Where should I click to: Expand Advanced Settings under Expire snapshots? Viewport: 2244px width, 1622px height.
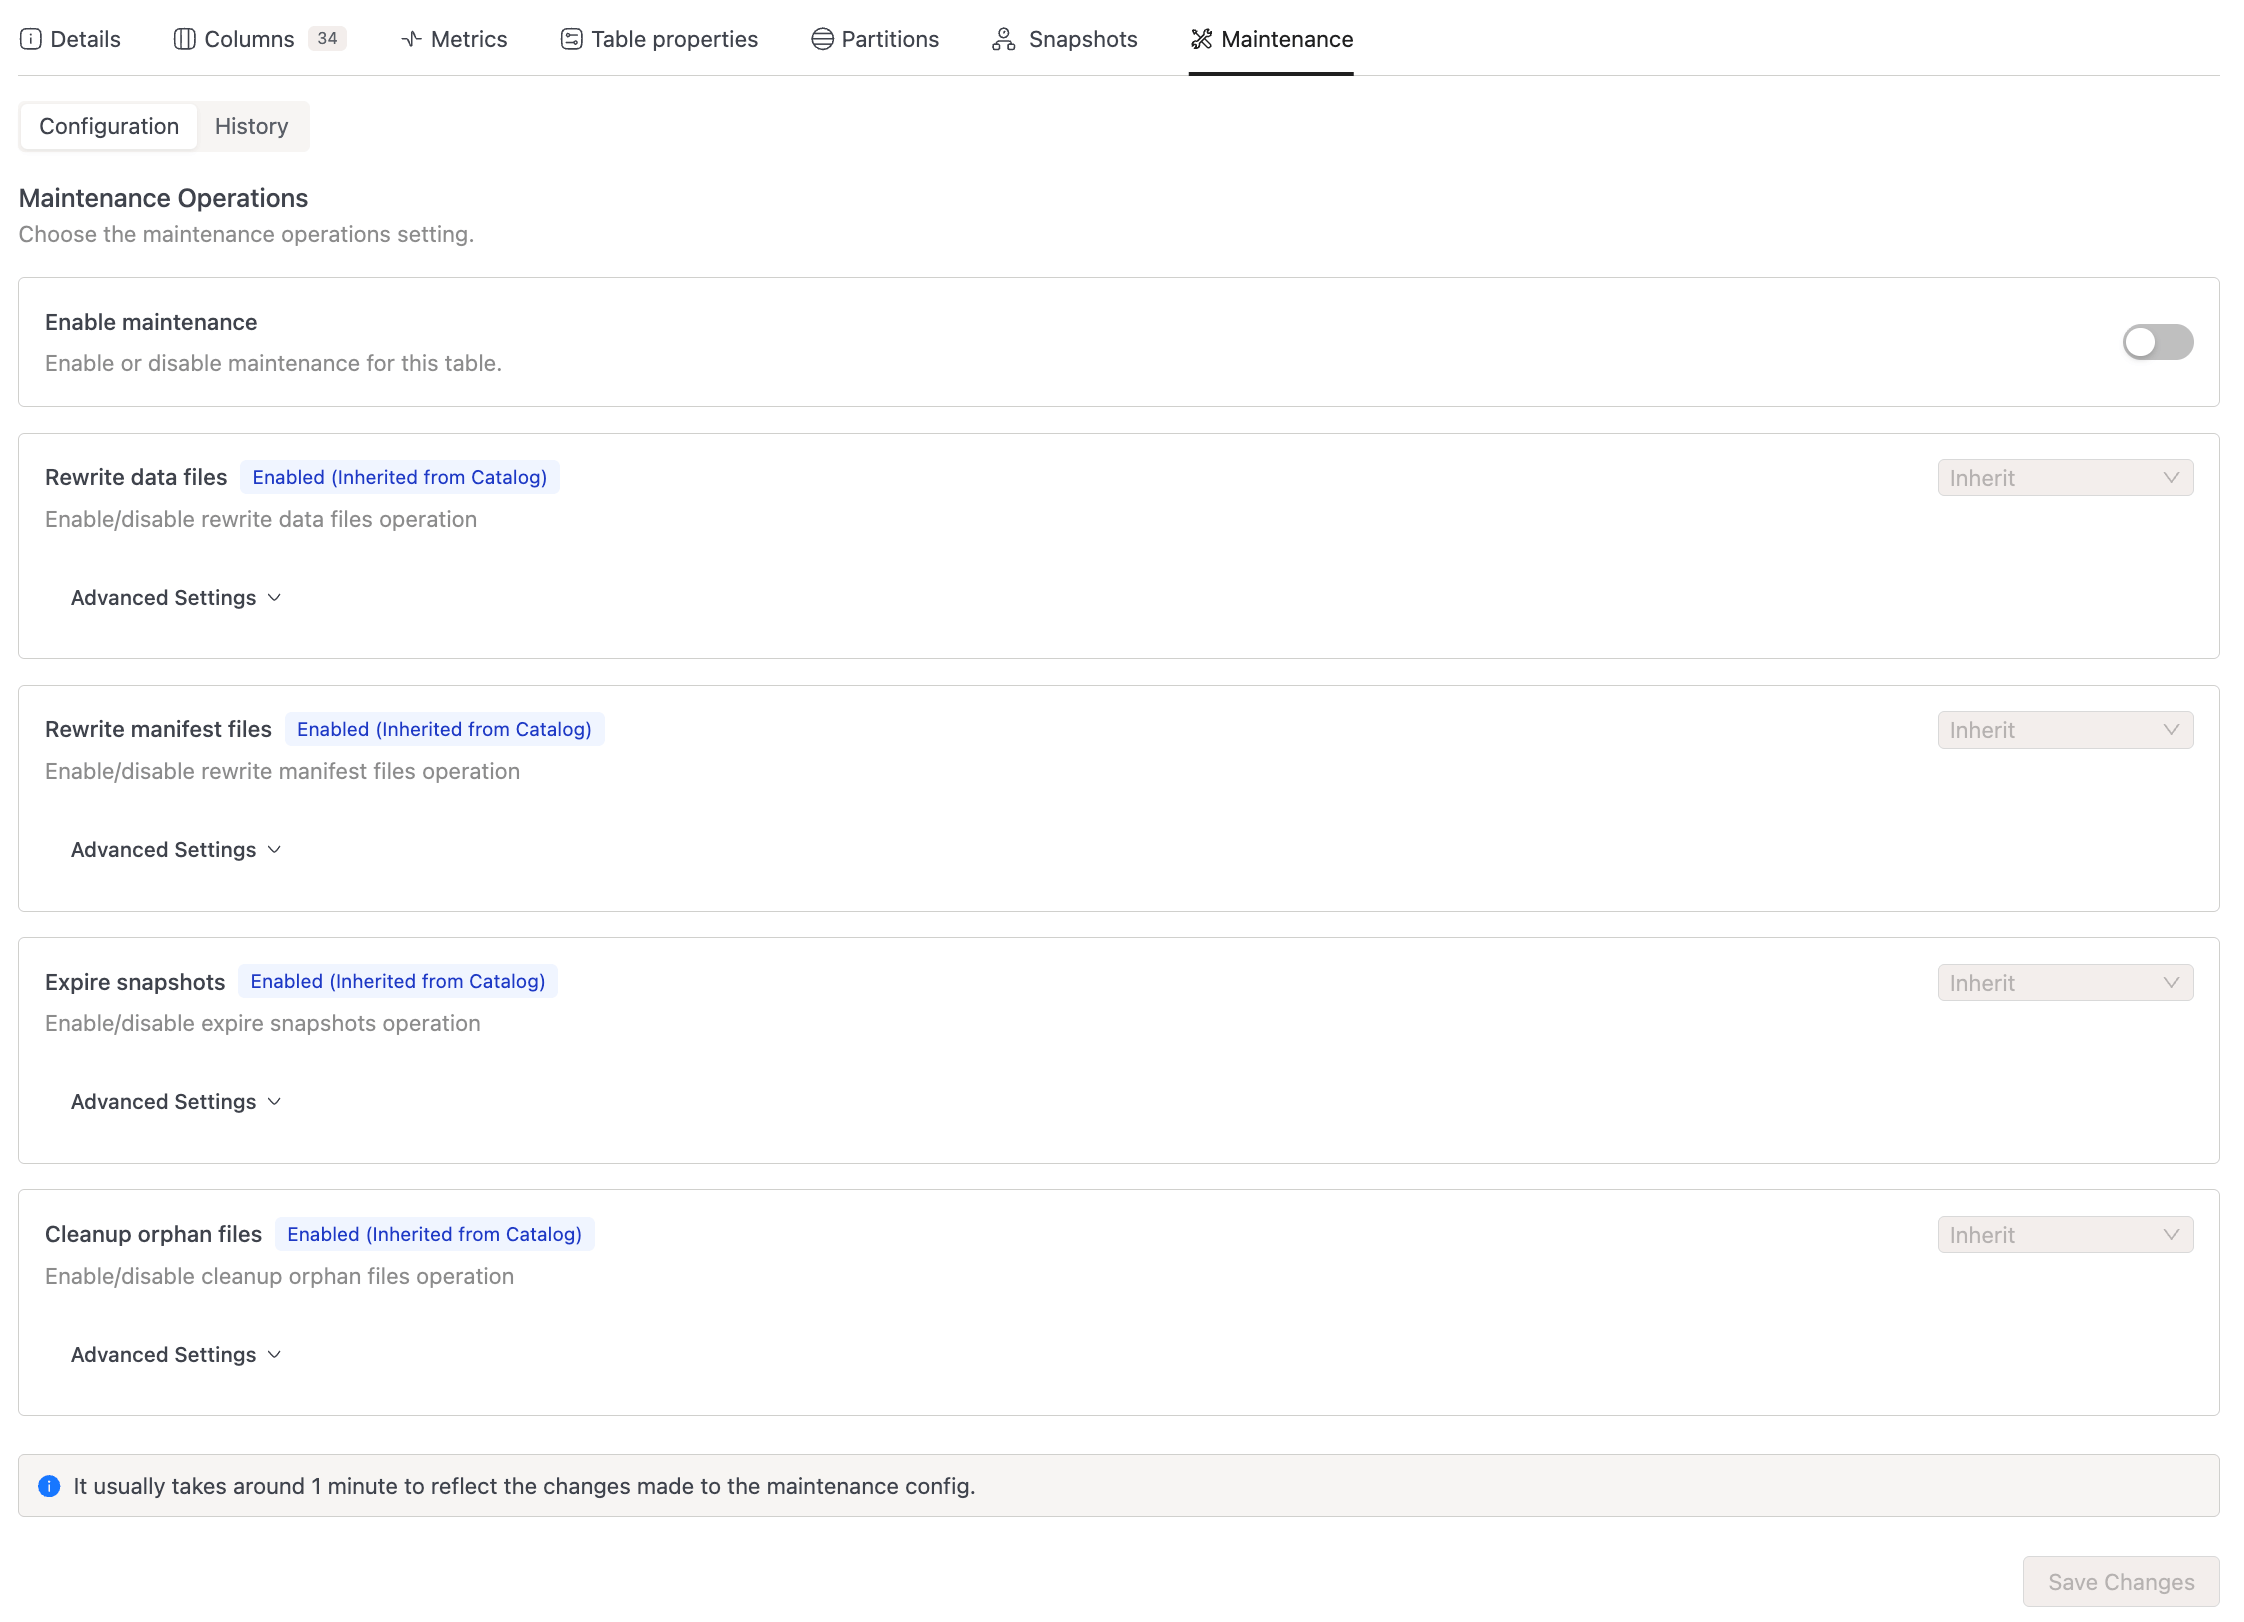[176, 1102]
